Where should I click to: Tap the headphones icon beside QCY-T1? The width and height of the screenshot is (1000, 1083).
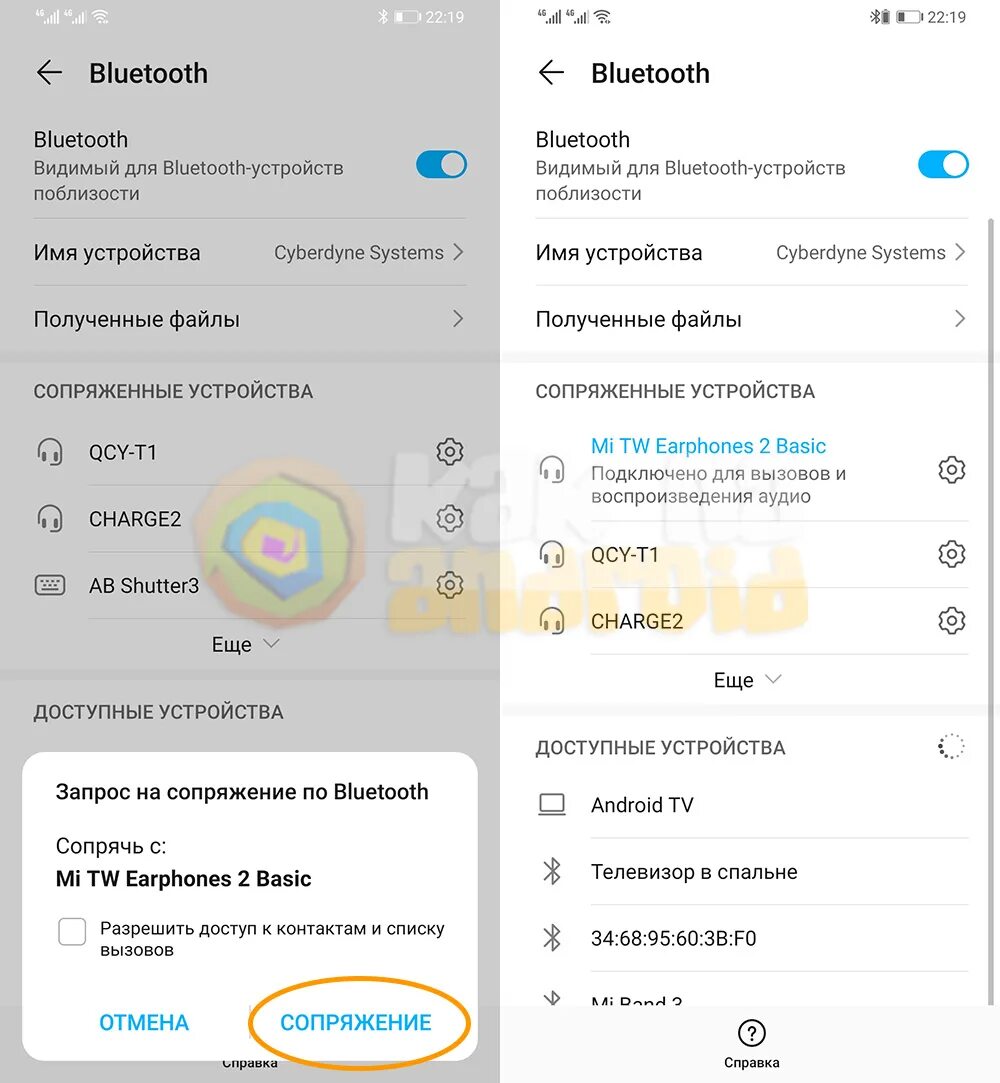coord(50,451)
